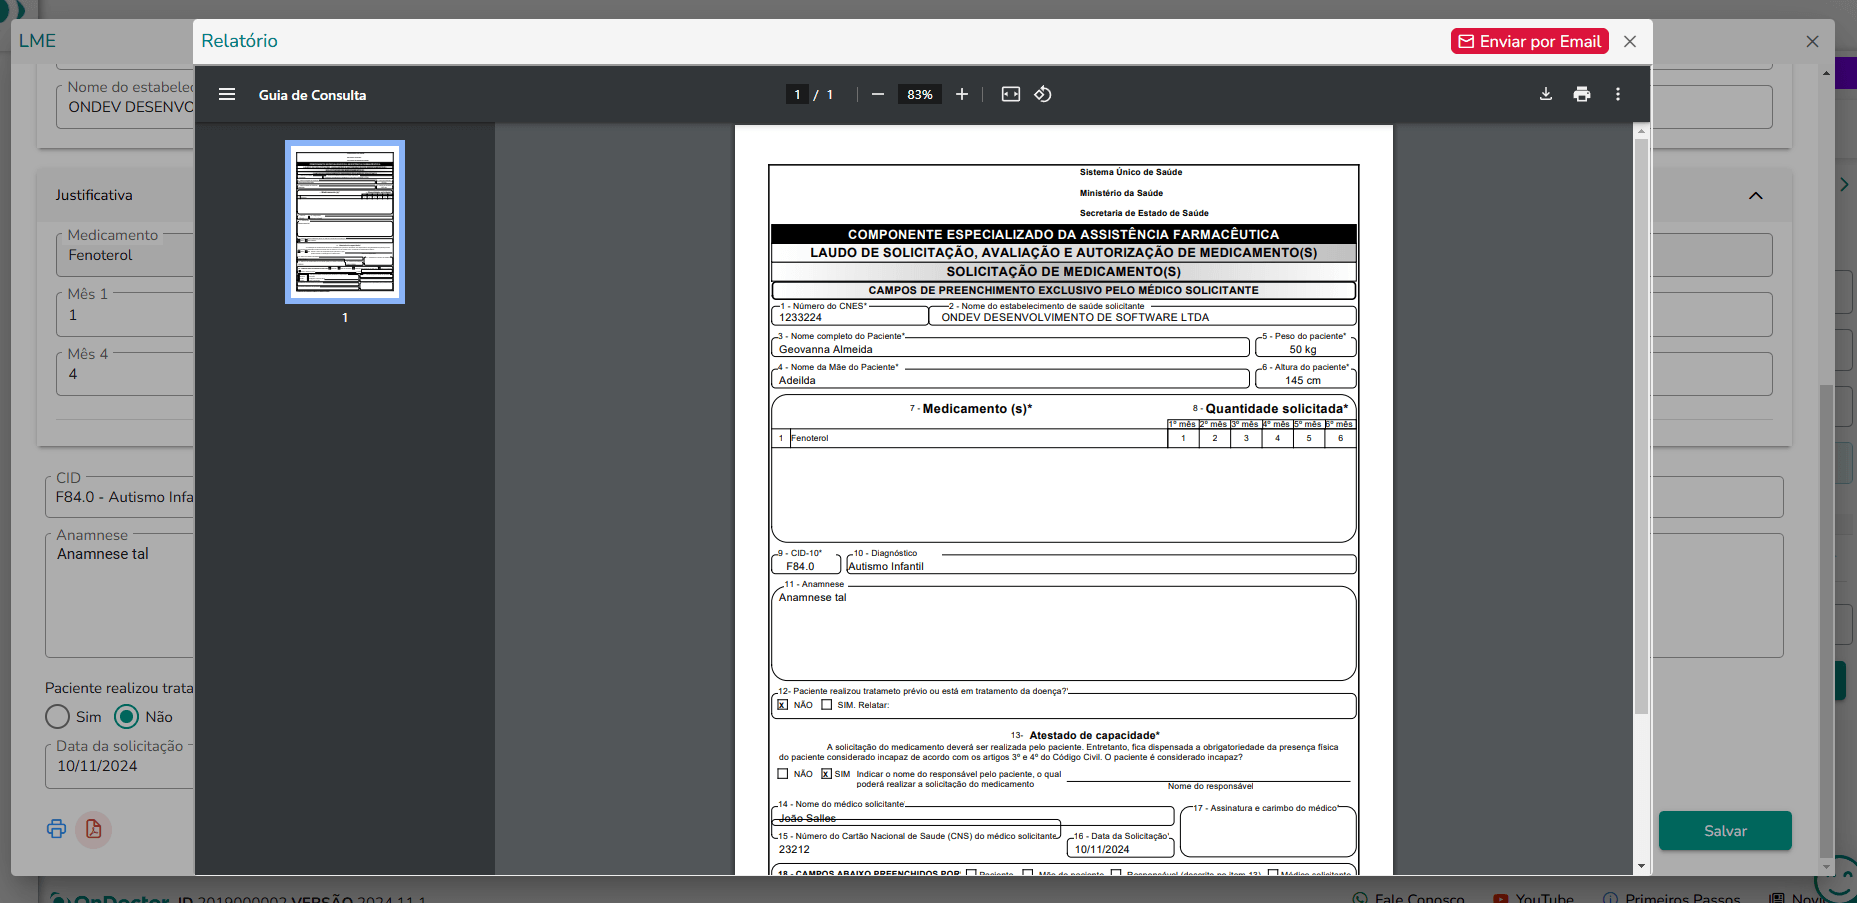This screenshot has height=903, width=1857.
Task: Zoom out of the PDF with minus icon
Action: [878, 94]
